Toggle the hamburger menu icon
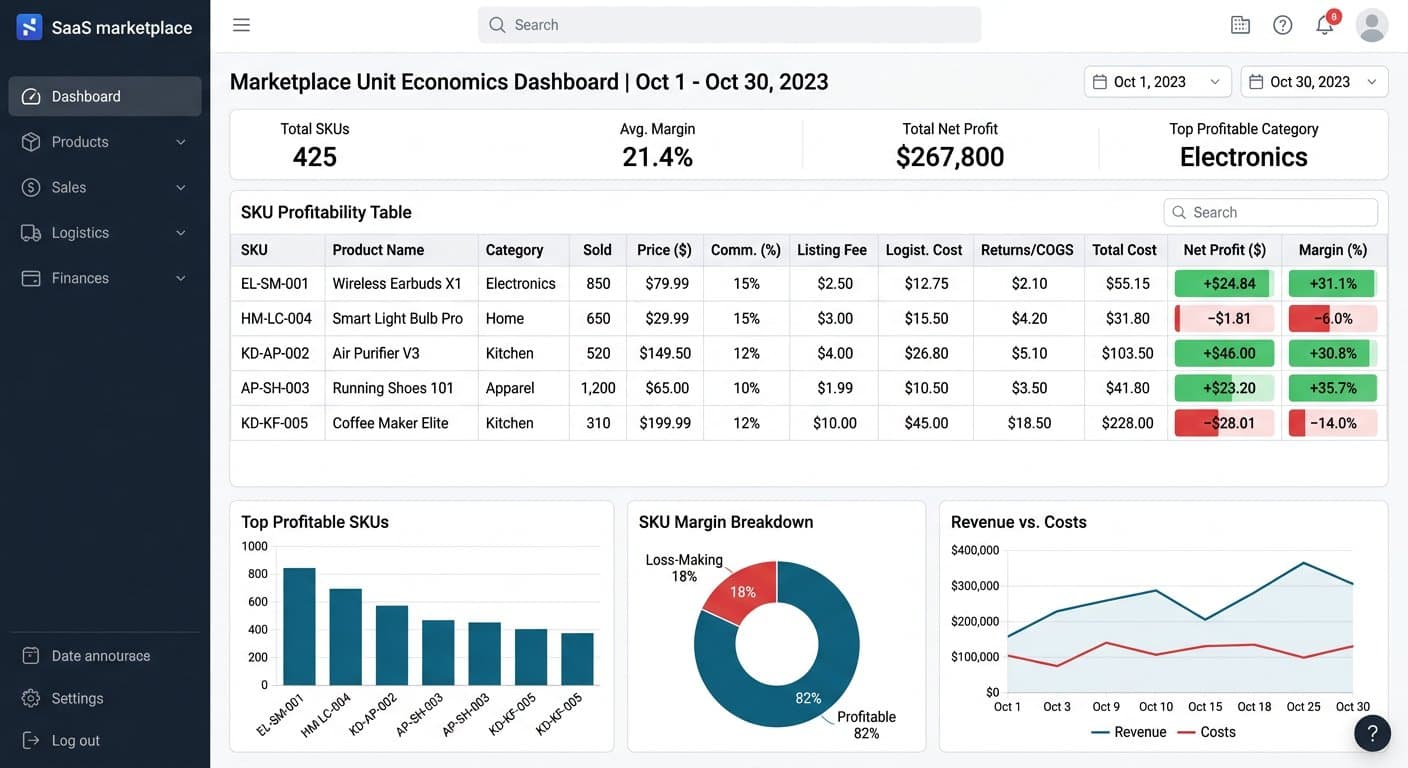Image resolution: width=1408 pixels, height=768 pixels. [241, 25]
